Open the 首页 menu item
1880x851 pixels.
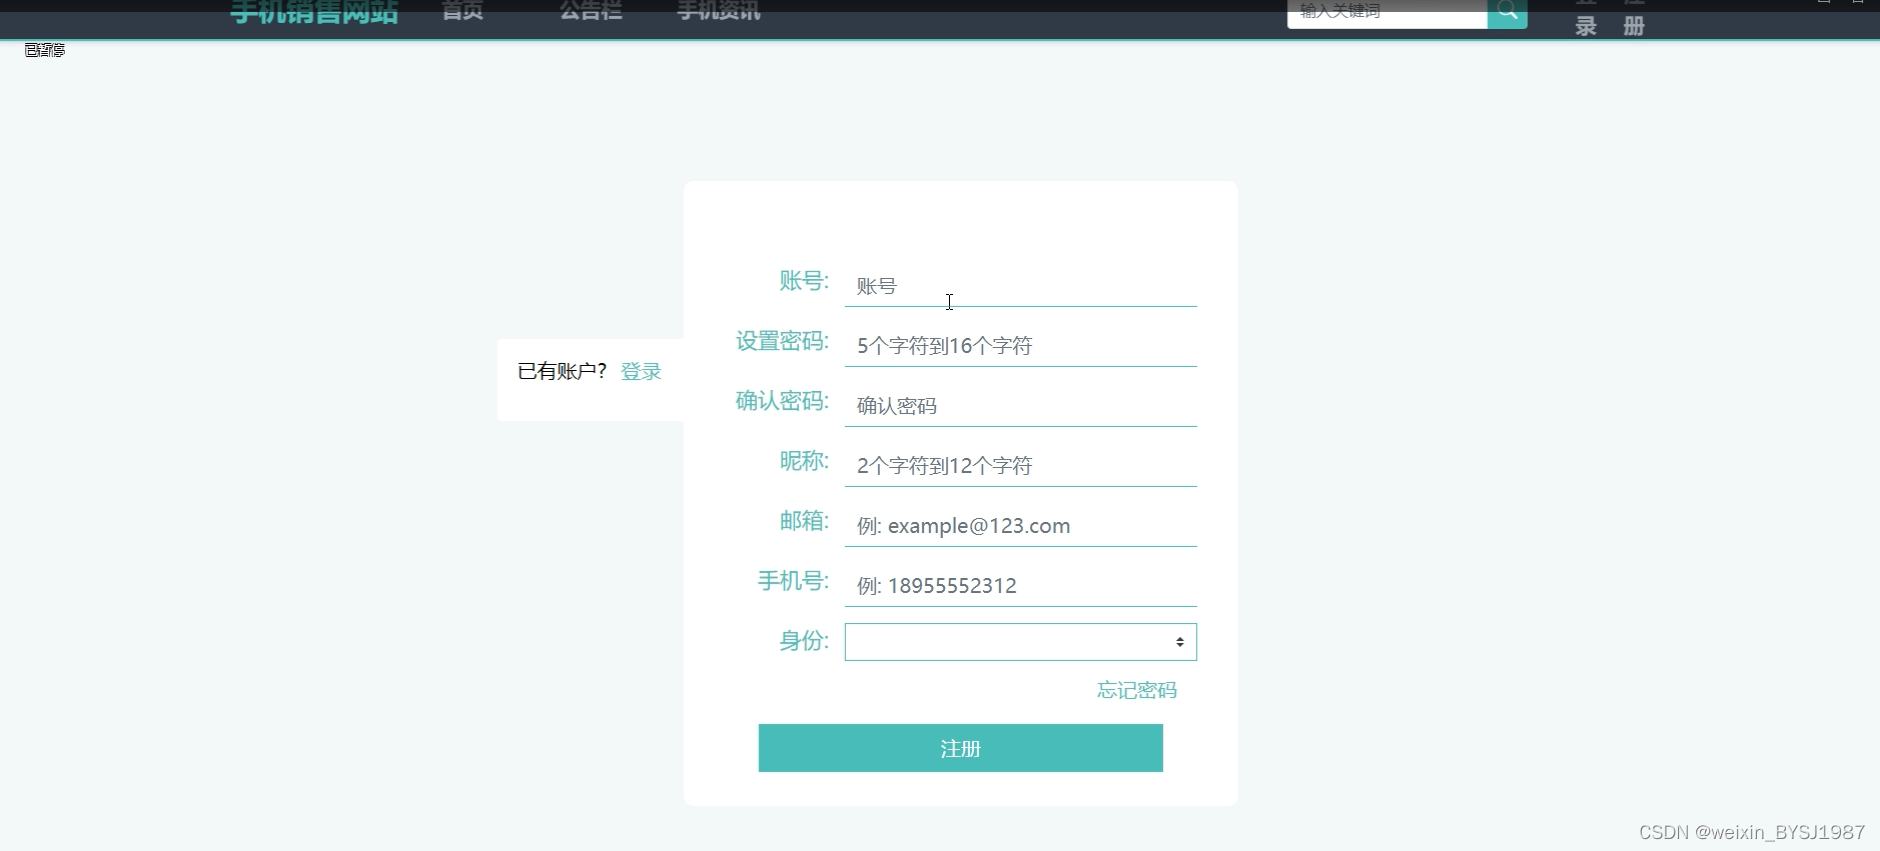(x=463, y=11)
